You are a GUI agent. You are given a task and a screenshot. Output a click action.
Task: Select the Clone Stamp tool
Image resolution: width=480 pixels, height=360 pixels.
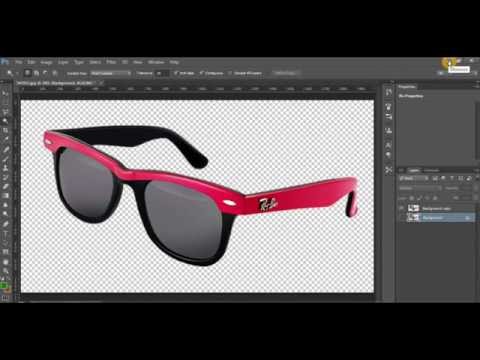[6, 168]
